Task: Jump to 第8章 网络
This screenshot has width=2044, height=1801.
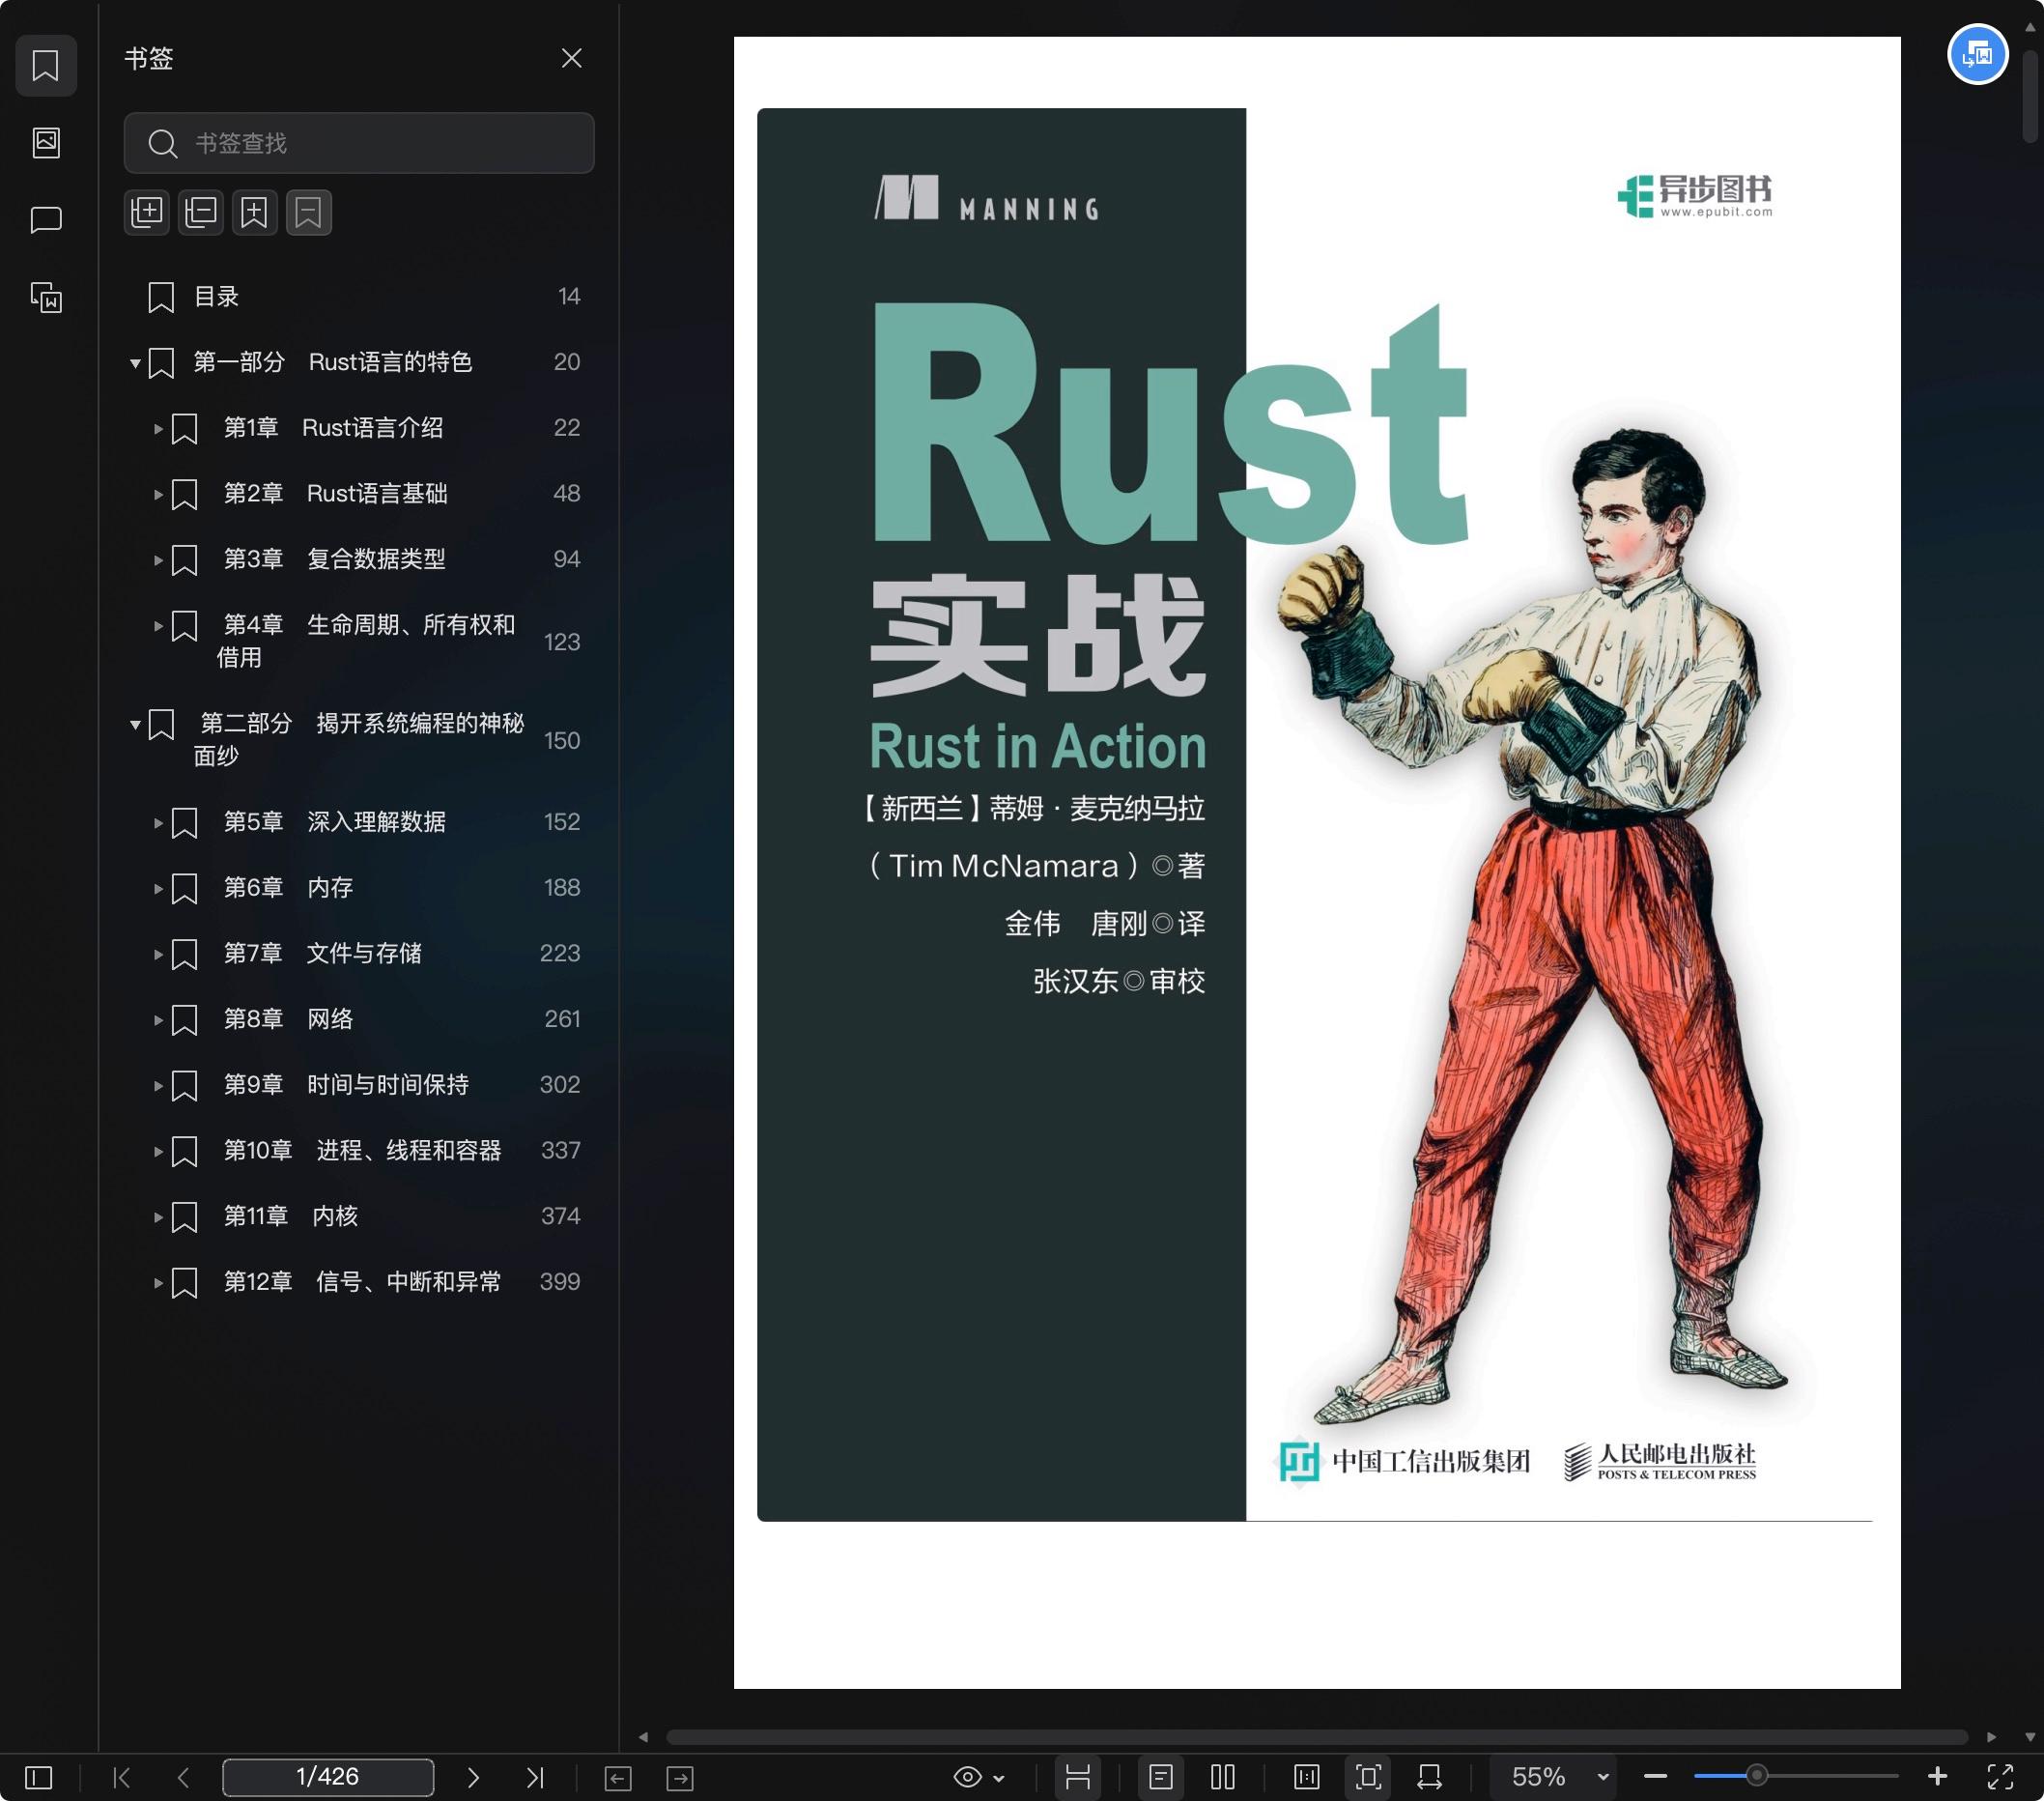Action: (x=288, y=1019)
